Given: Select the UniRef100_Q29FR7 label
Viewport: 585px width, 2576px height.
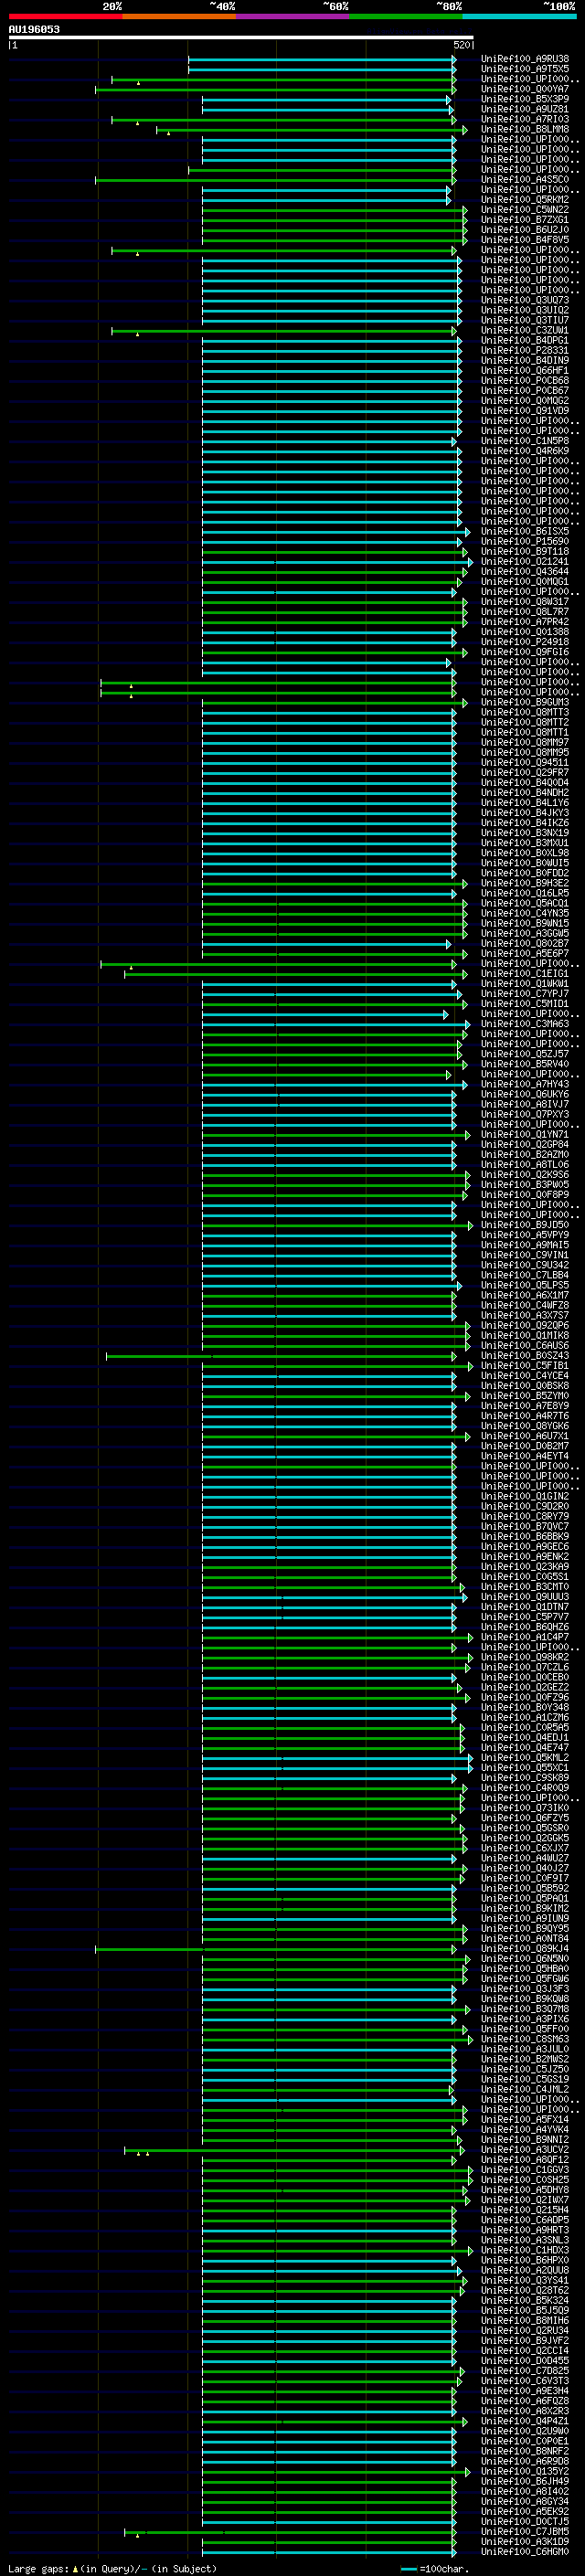Looking at the screenshot, I should tap(525, 772).
